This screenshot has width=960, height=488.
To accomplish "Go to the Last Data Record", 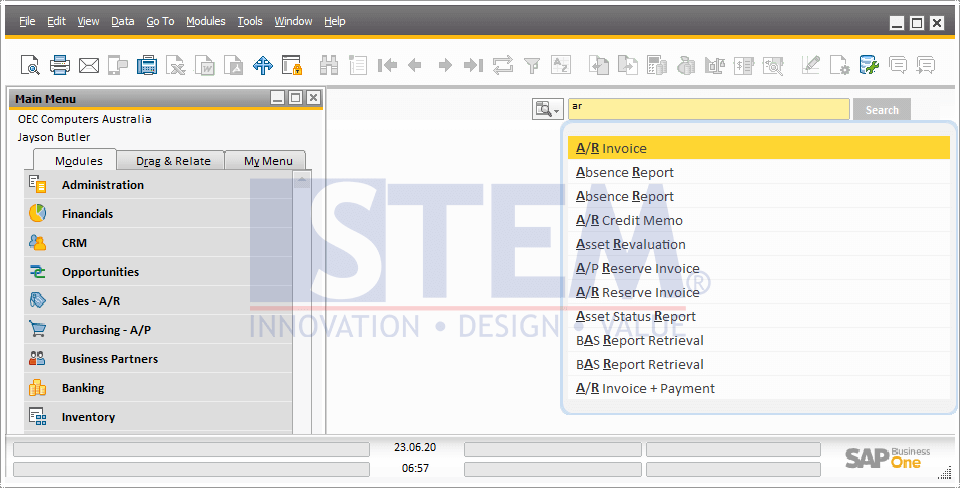I will pos(473,65).
